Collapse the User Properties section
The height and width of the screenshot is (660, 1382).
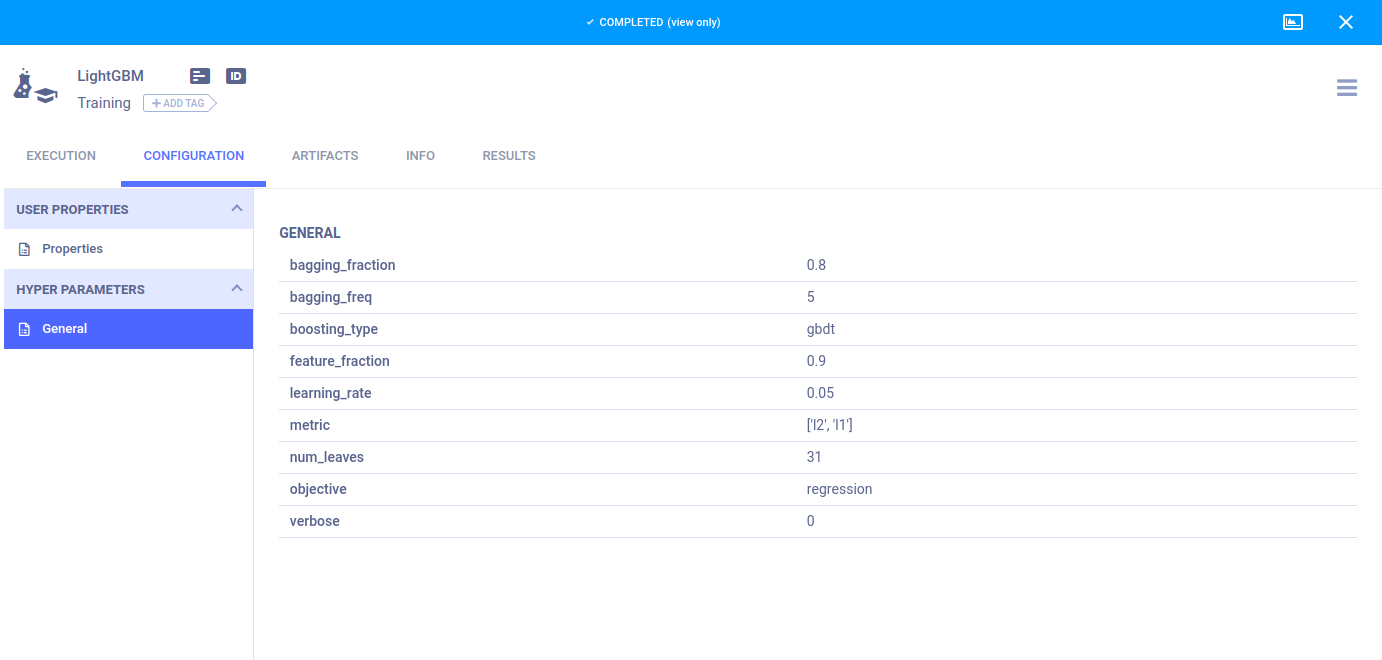click(x=236, y=209)
